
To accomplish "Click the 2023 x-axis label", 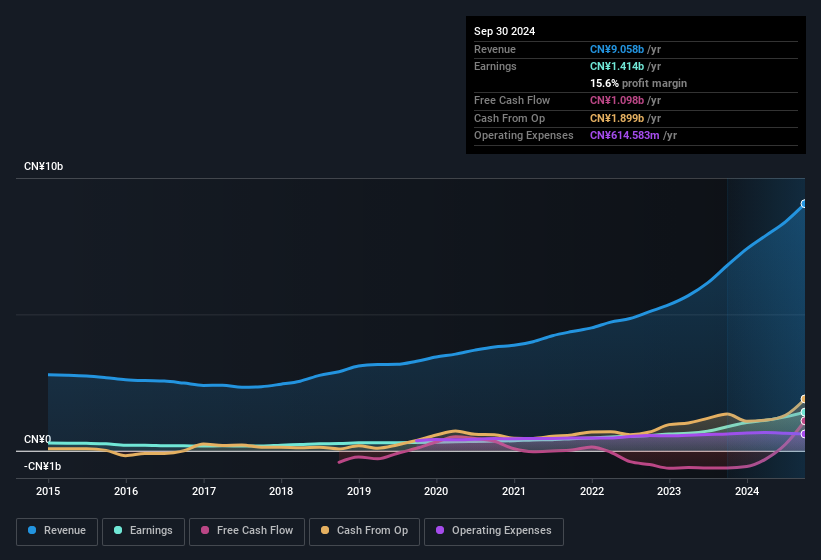I will coord(669,491).
